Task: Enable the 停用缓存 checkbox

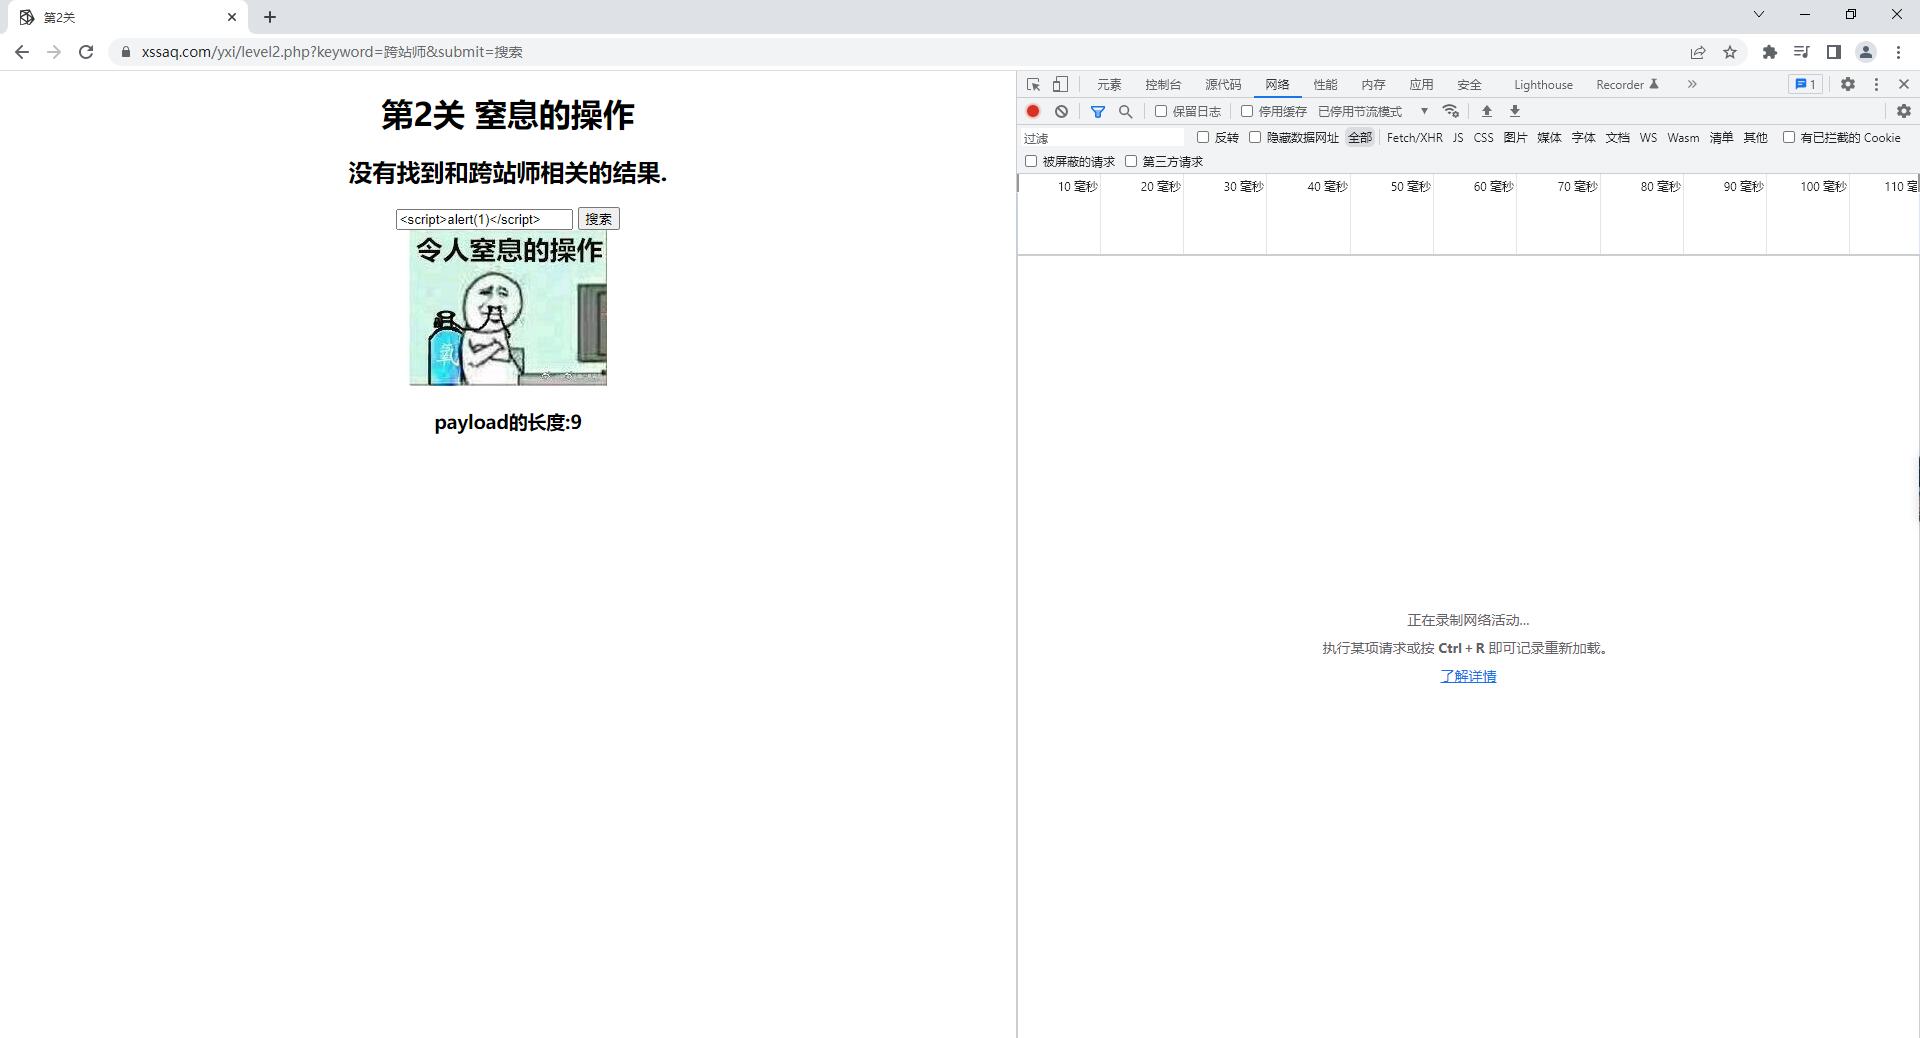Action: [x=1247, y=111]
